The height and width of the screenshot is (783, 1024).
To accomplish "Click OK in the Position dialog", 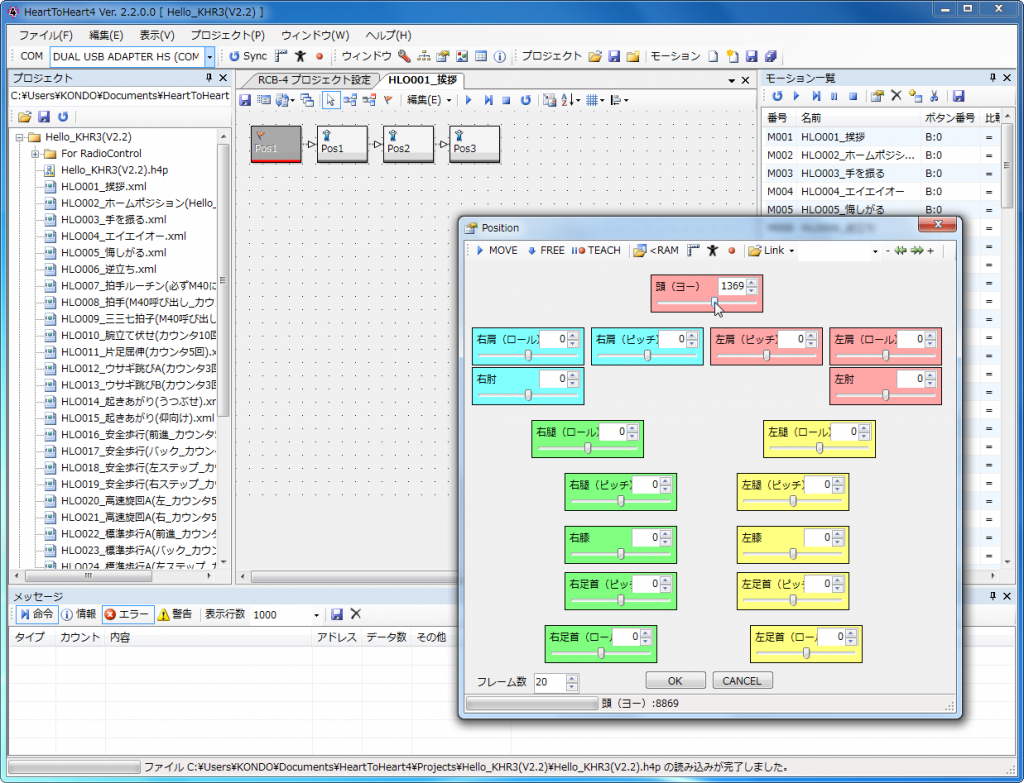I will [675, 680].
